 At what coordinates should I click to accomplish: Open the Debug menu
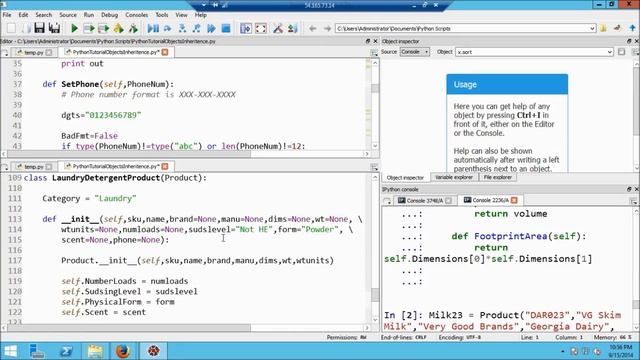click(x=109, y=15)
